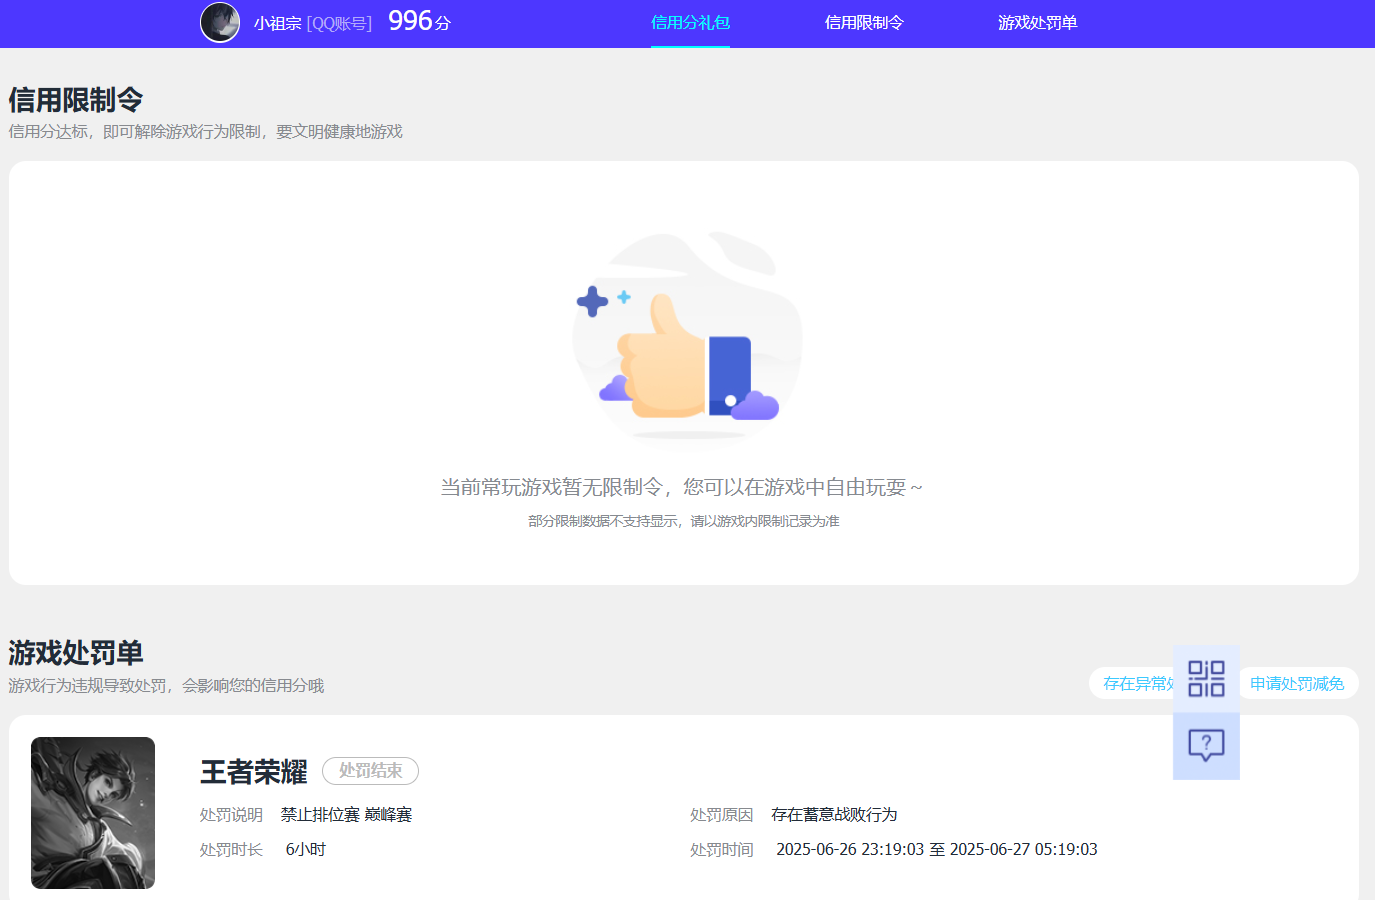The width and height of the screenshot is (1375, 900).
Task: Click the question mark feedback icon
Action: click(x=1205, y=744)
